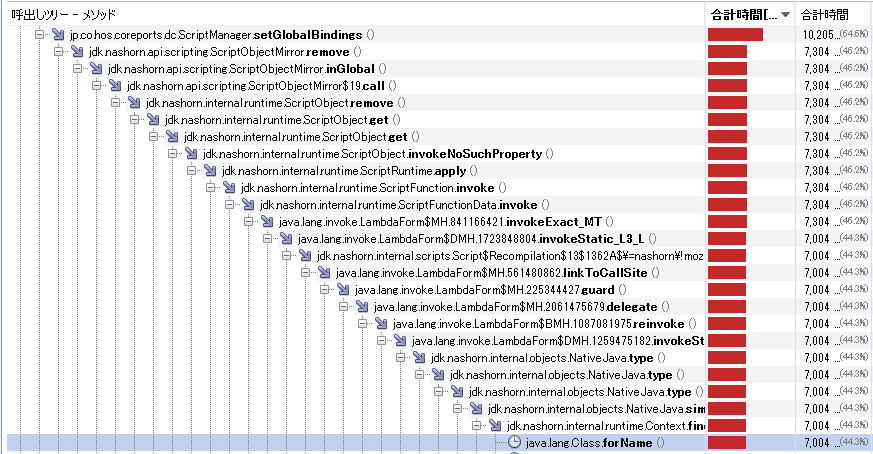Click the invokeStatic_L3_L arrow icon
The height and width of the screenshot is (454, 873).
286,238
